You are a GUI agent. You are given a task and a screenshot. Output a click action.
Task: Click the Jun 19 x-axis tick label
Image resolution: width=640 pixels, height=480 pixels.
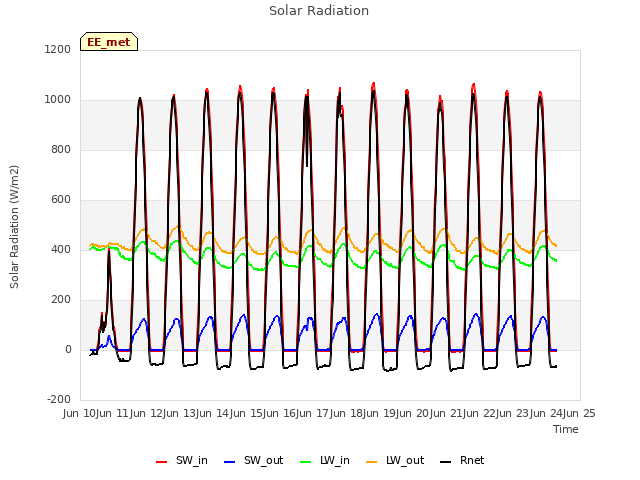tap(381, 413)
